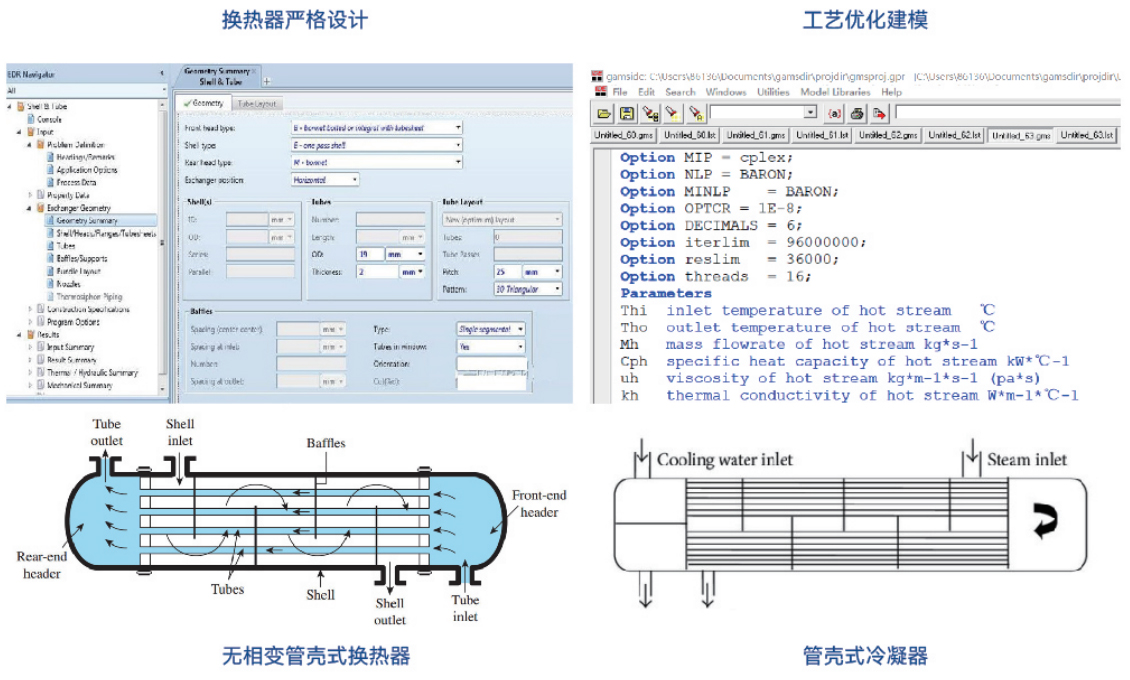This screenshot has height=680, width=1130.
Task: Add a new tab with plus button
Action: (x=267, y=79)
